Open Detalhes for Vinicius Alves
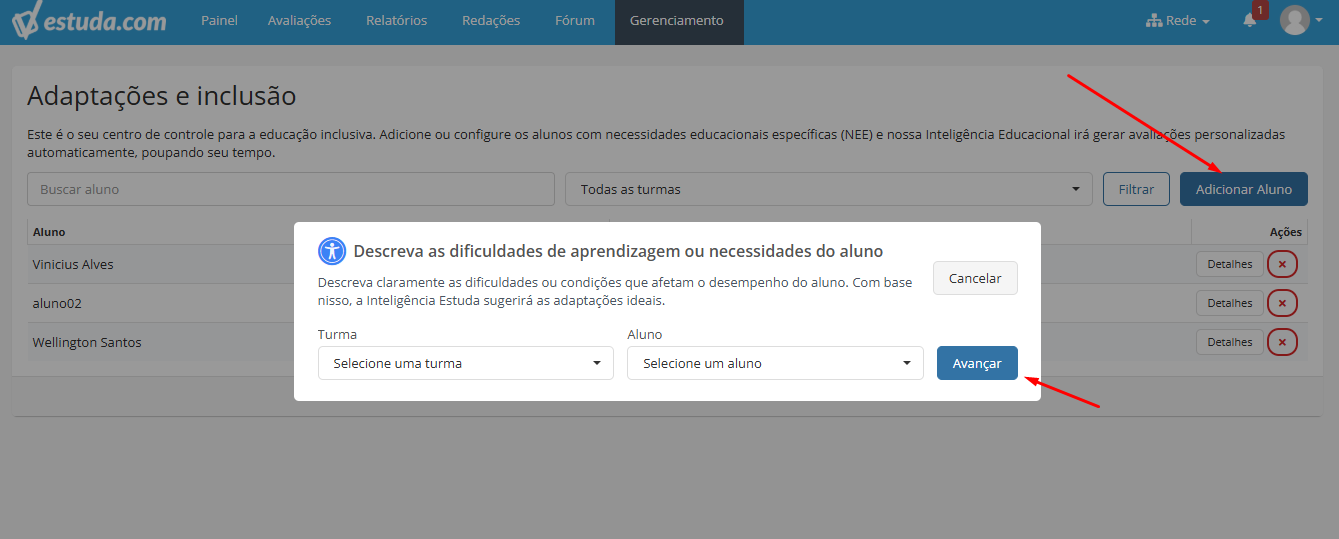 tap(1230, 265)
